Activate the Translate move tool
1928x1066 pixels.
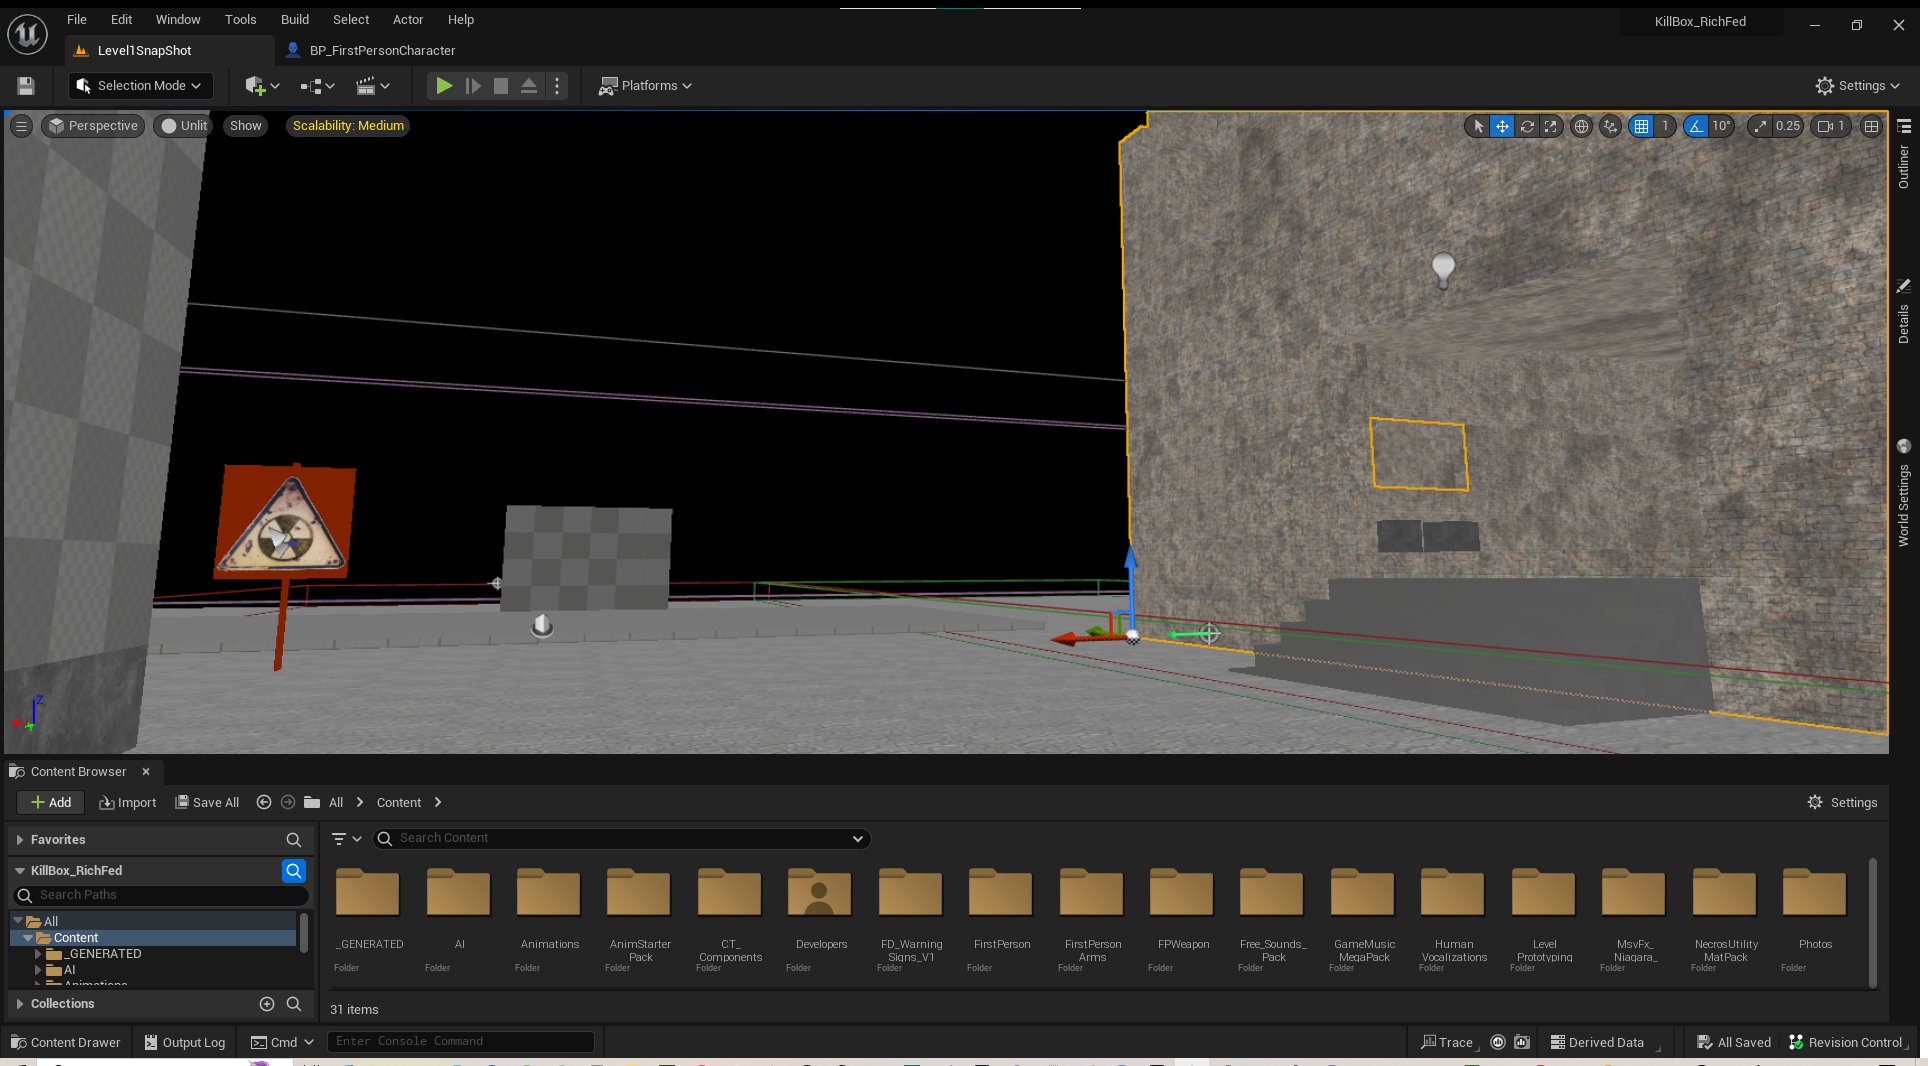pos(1502,126)
